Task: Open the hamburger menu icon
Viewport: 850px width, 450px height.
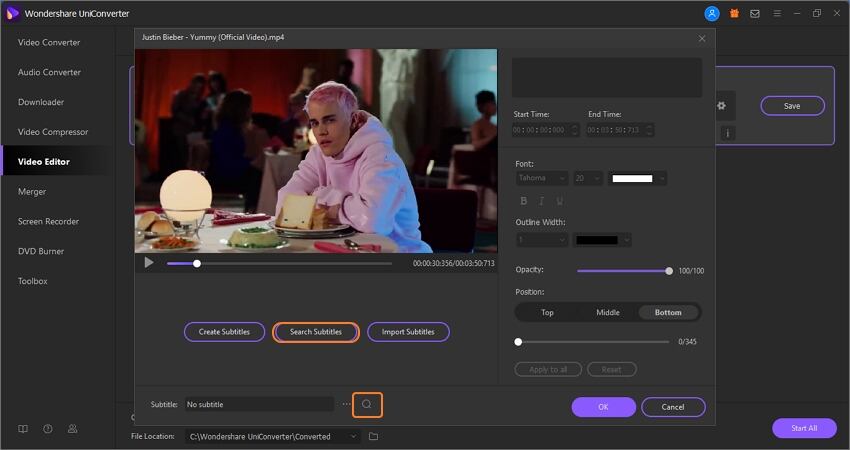Action: tap(777, 14)
